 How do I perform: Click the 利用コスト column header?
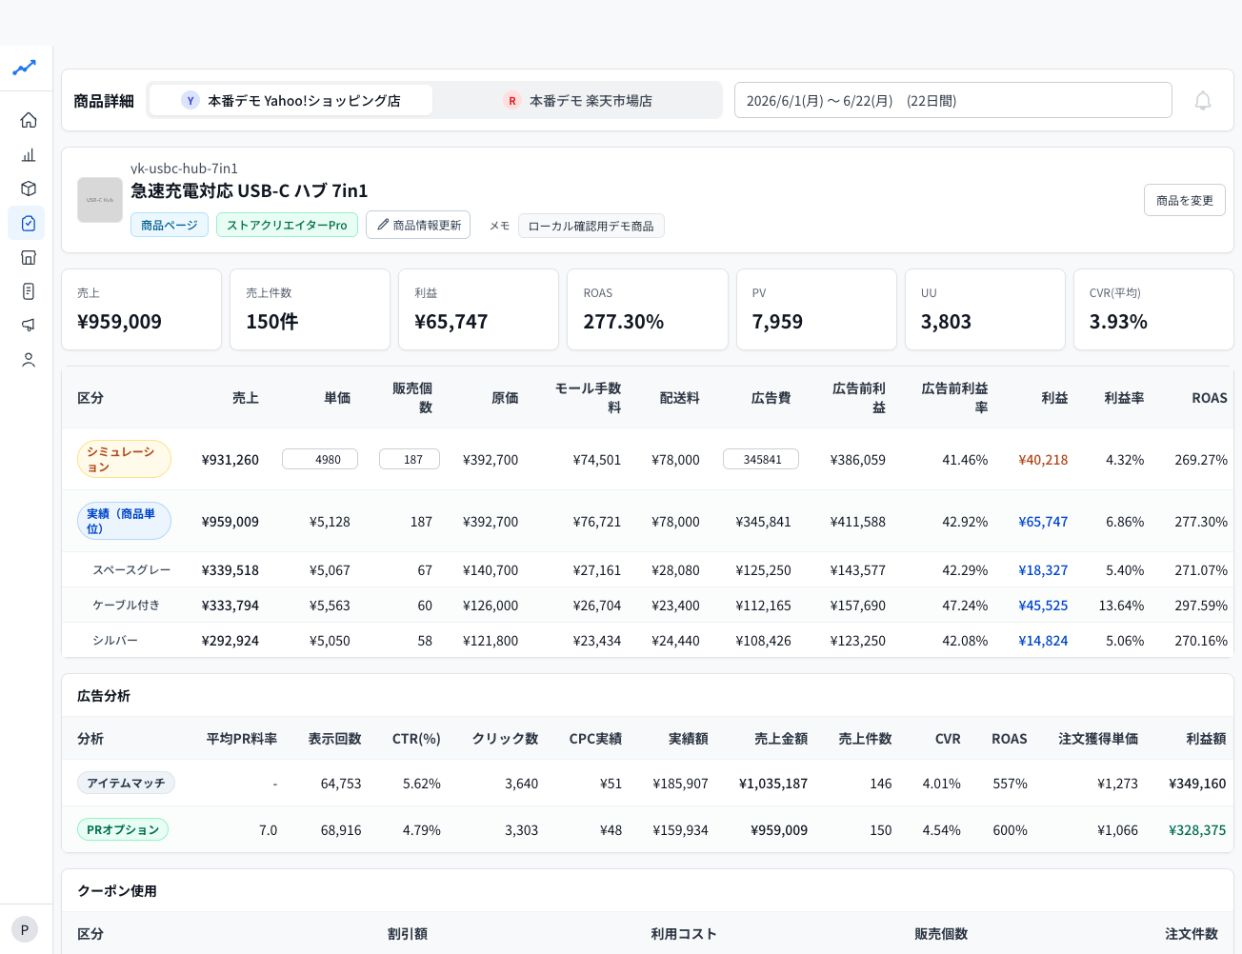(683, 934)
